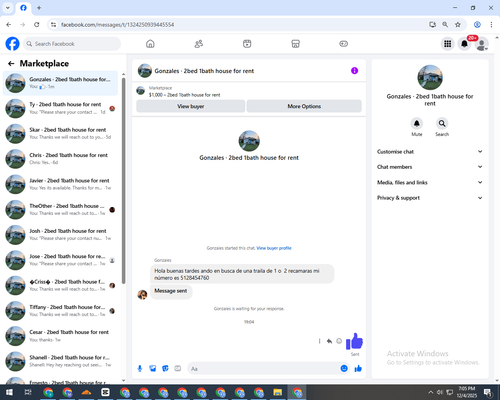Screen dimensions: 500x400
Task: Open the notifications bell
Action: [464, 44]
